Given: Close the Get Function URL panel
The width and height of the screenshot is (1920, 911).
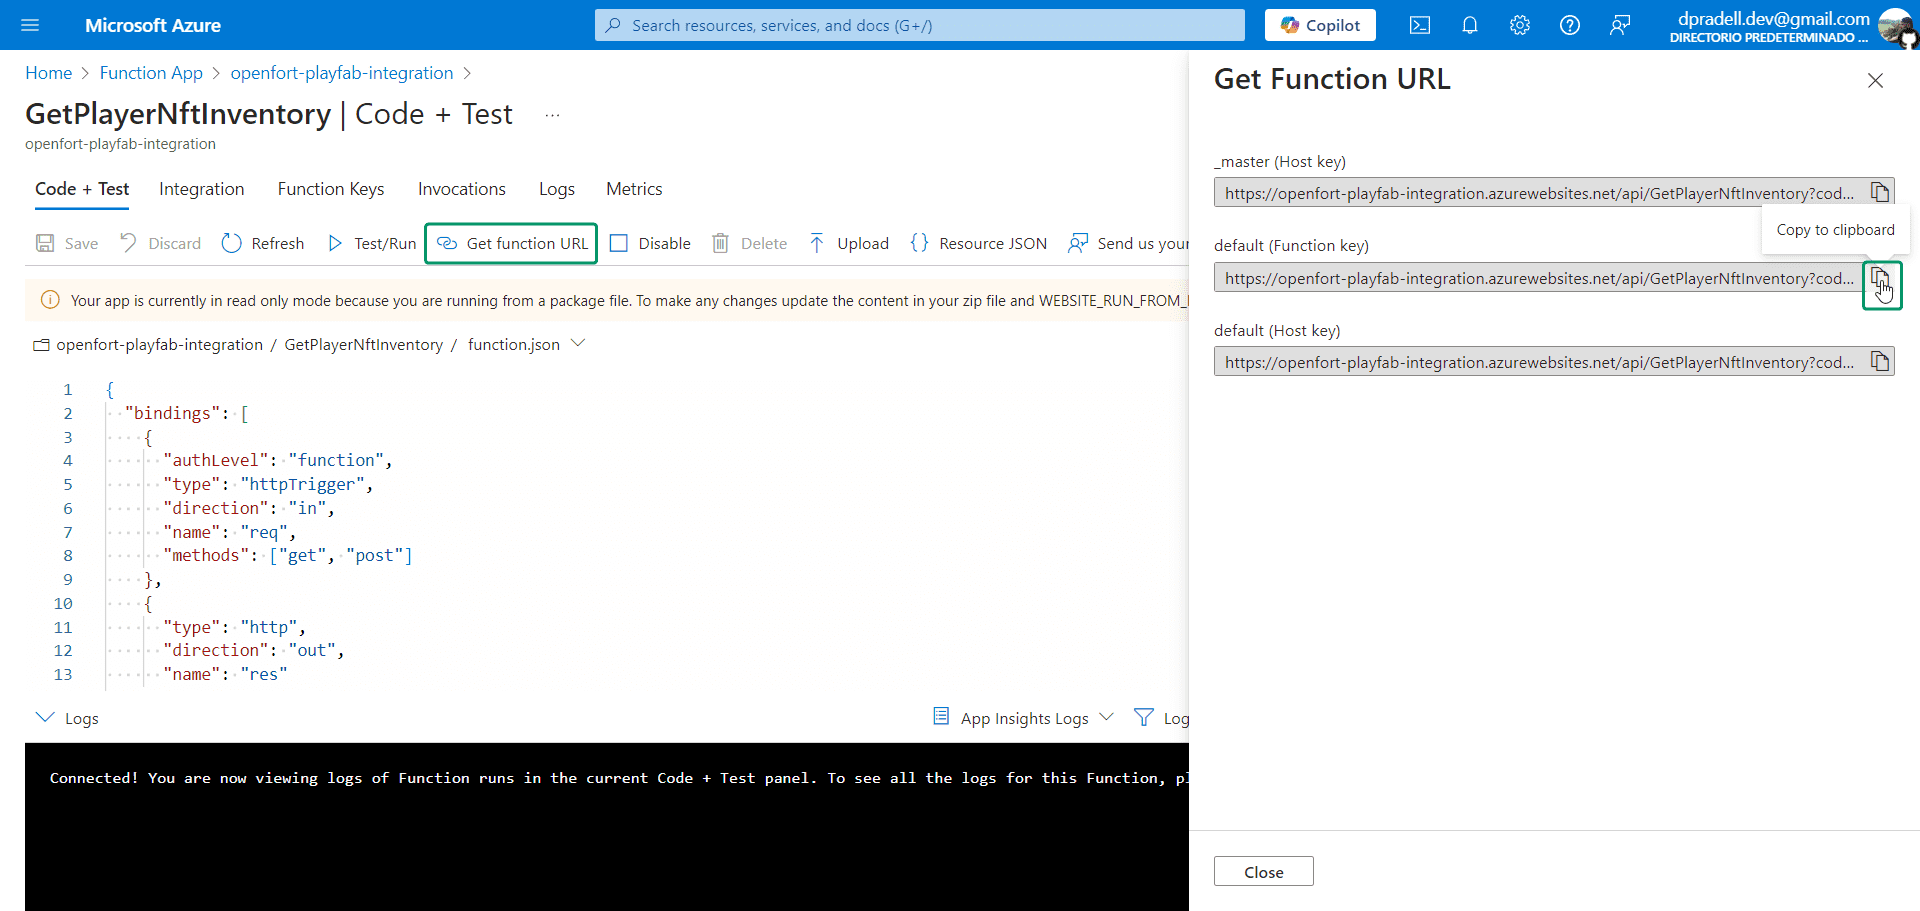Looking at the screenshot, I should click(1875, 80).
